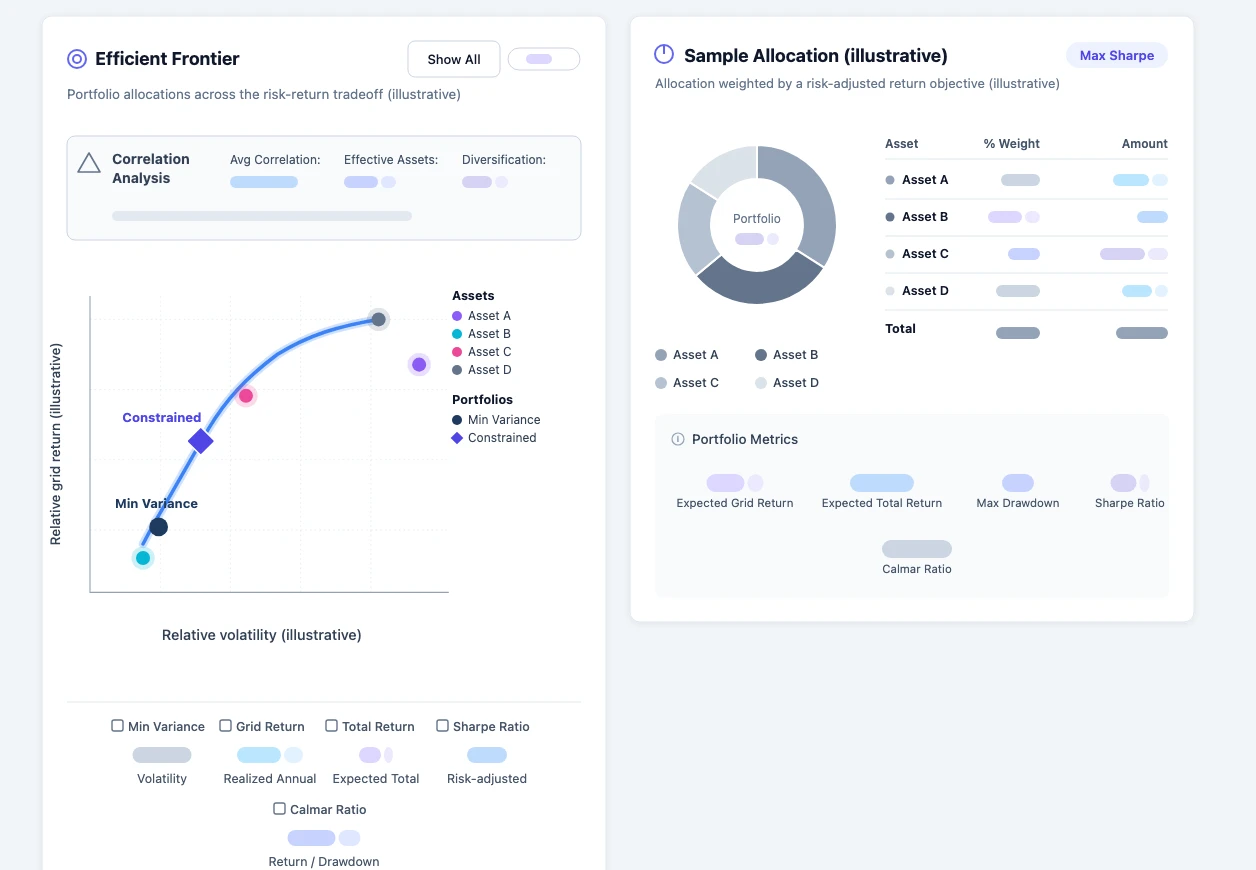The width and height of the screenshot is (1256, 870).
Task: Click the % Weight column header
Action: [x=1011, y=144]
